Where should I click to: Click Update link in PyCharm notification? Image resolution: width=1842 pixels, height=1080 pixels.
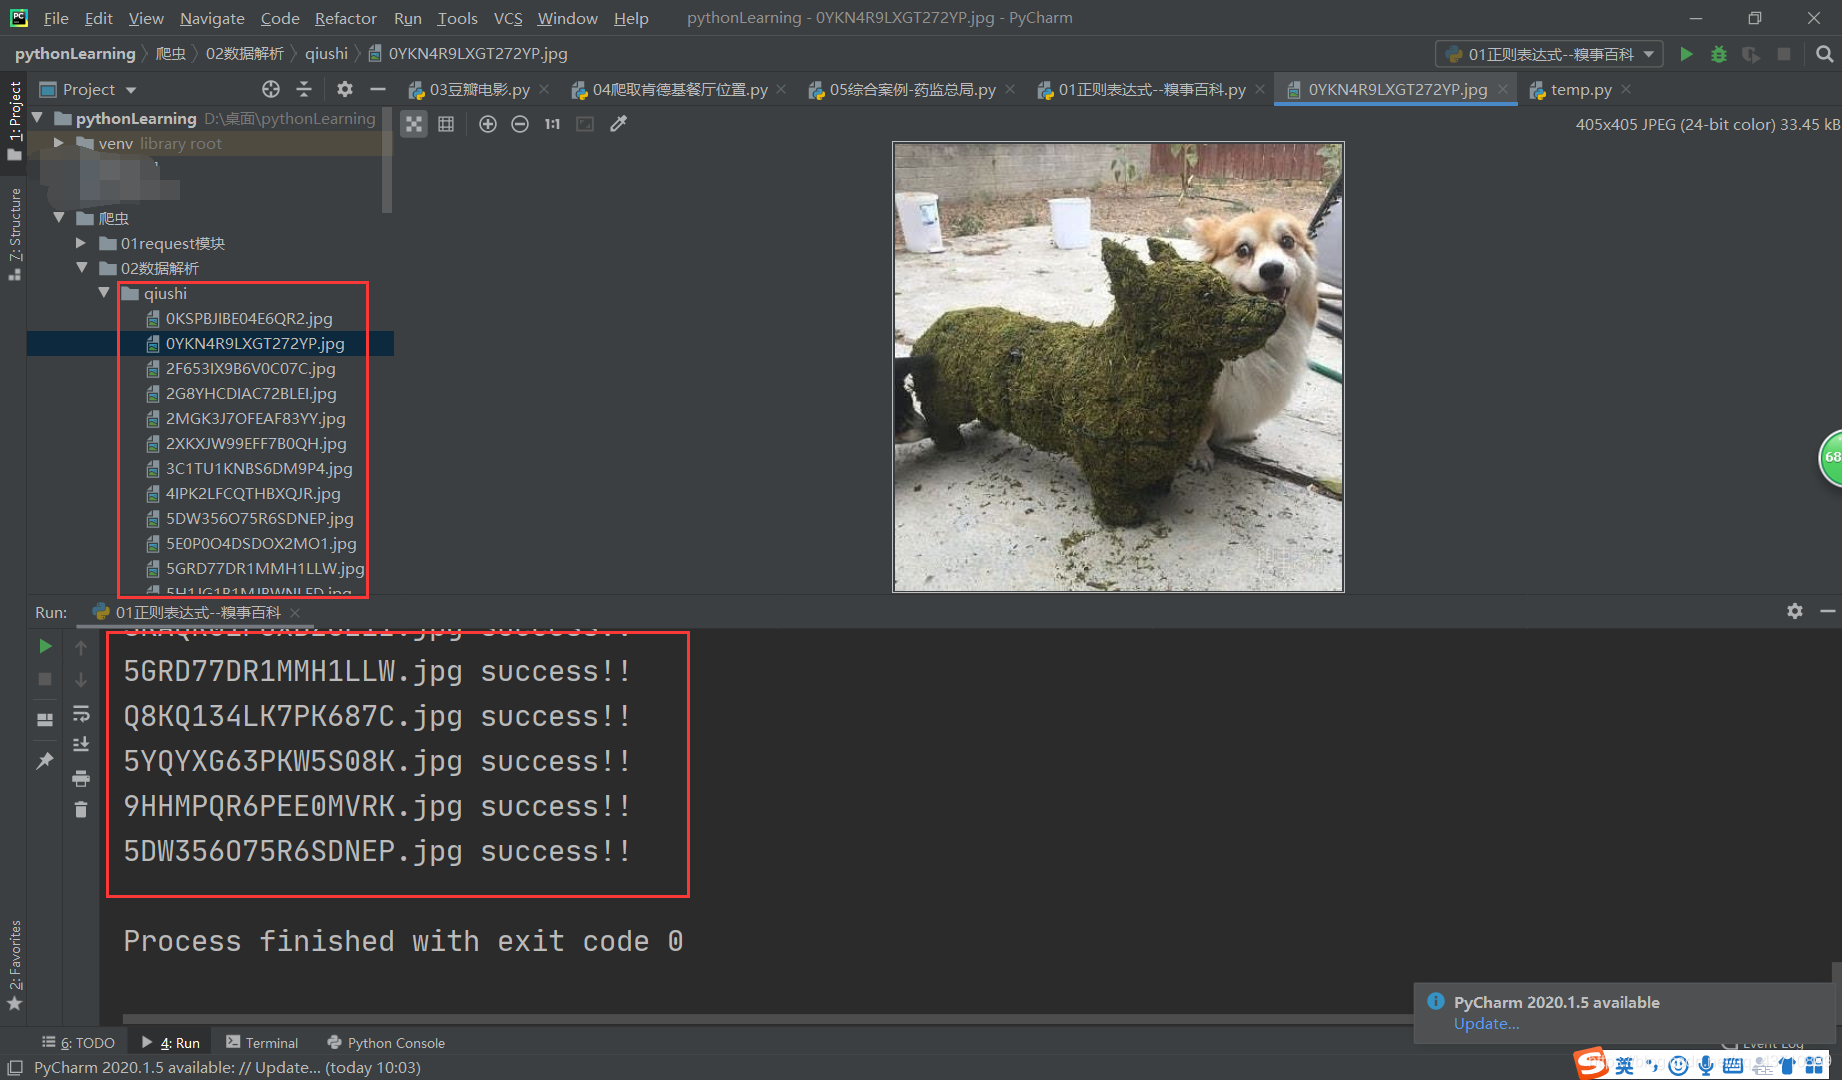pyautogui.click(x=1486, y=1024)
